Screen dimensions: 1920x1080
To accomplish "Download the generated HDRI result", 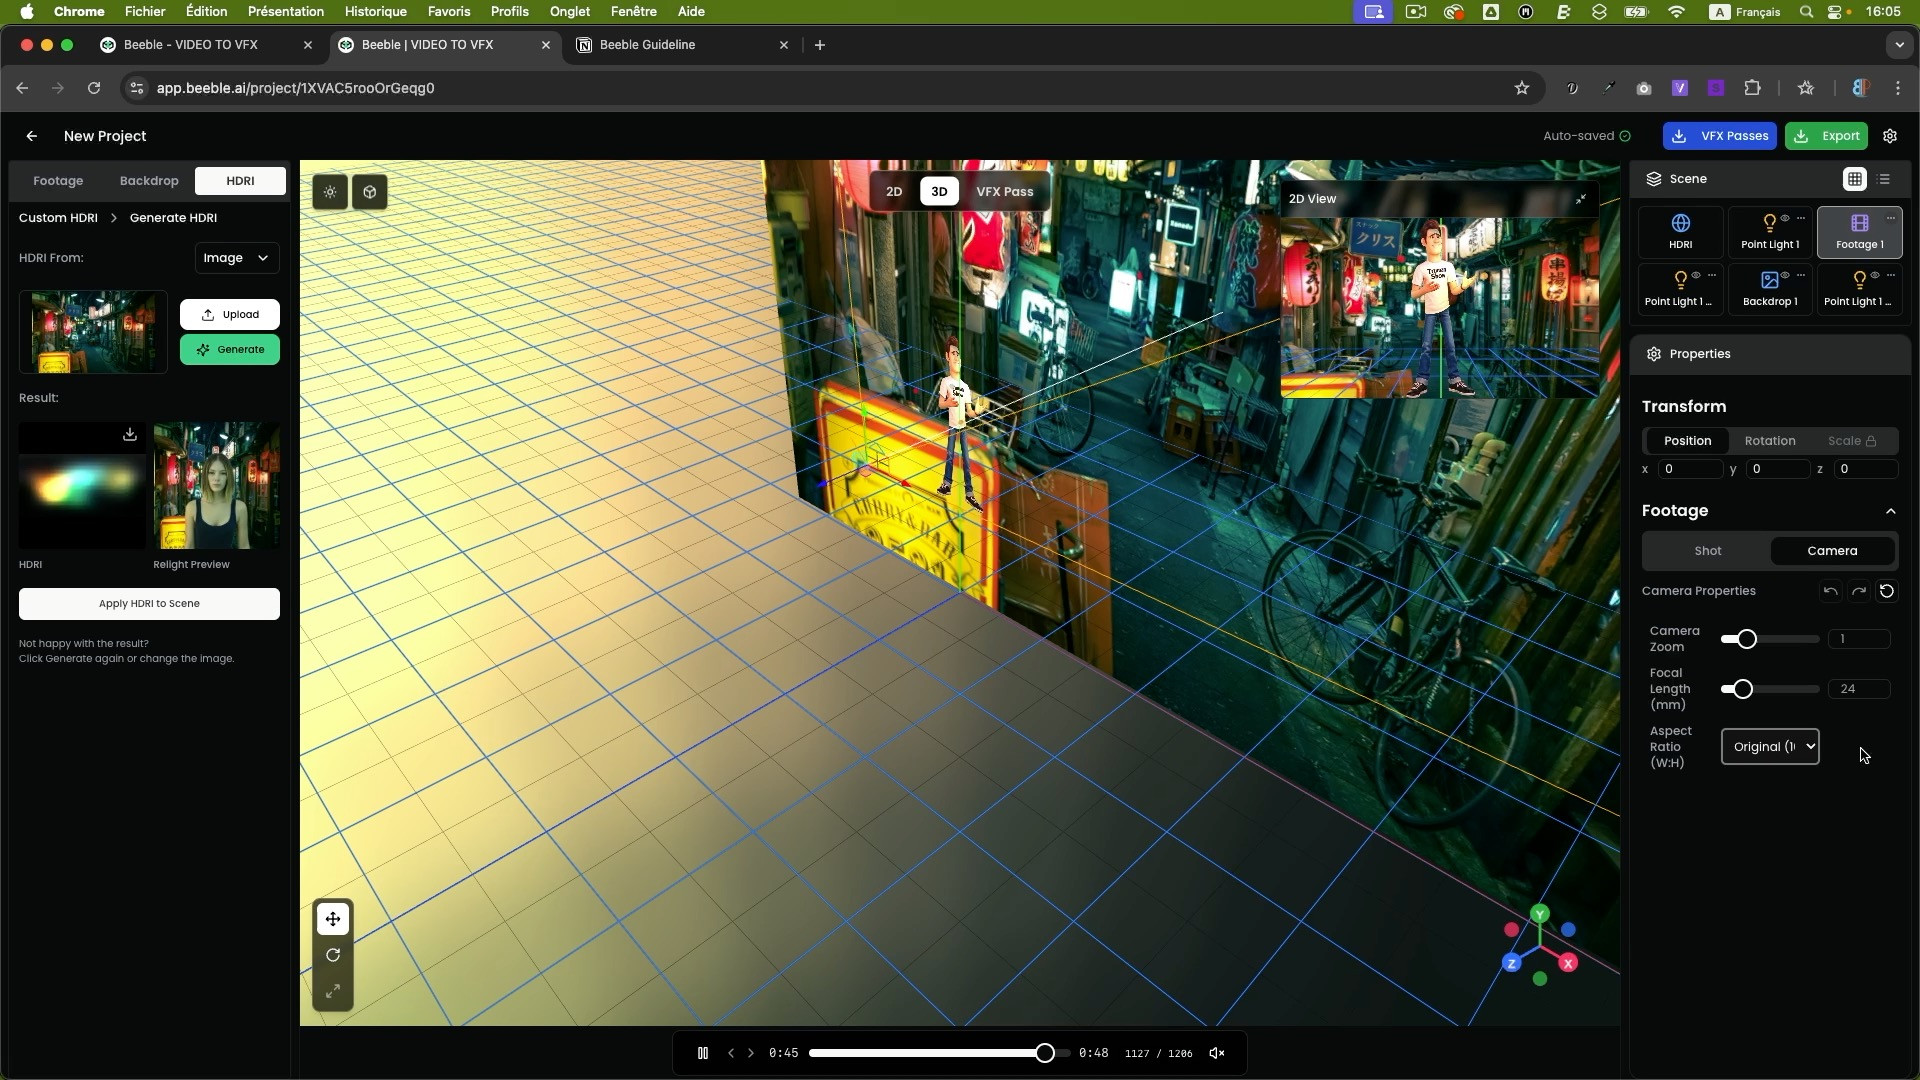I will (130, 434).
